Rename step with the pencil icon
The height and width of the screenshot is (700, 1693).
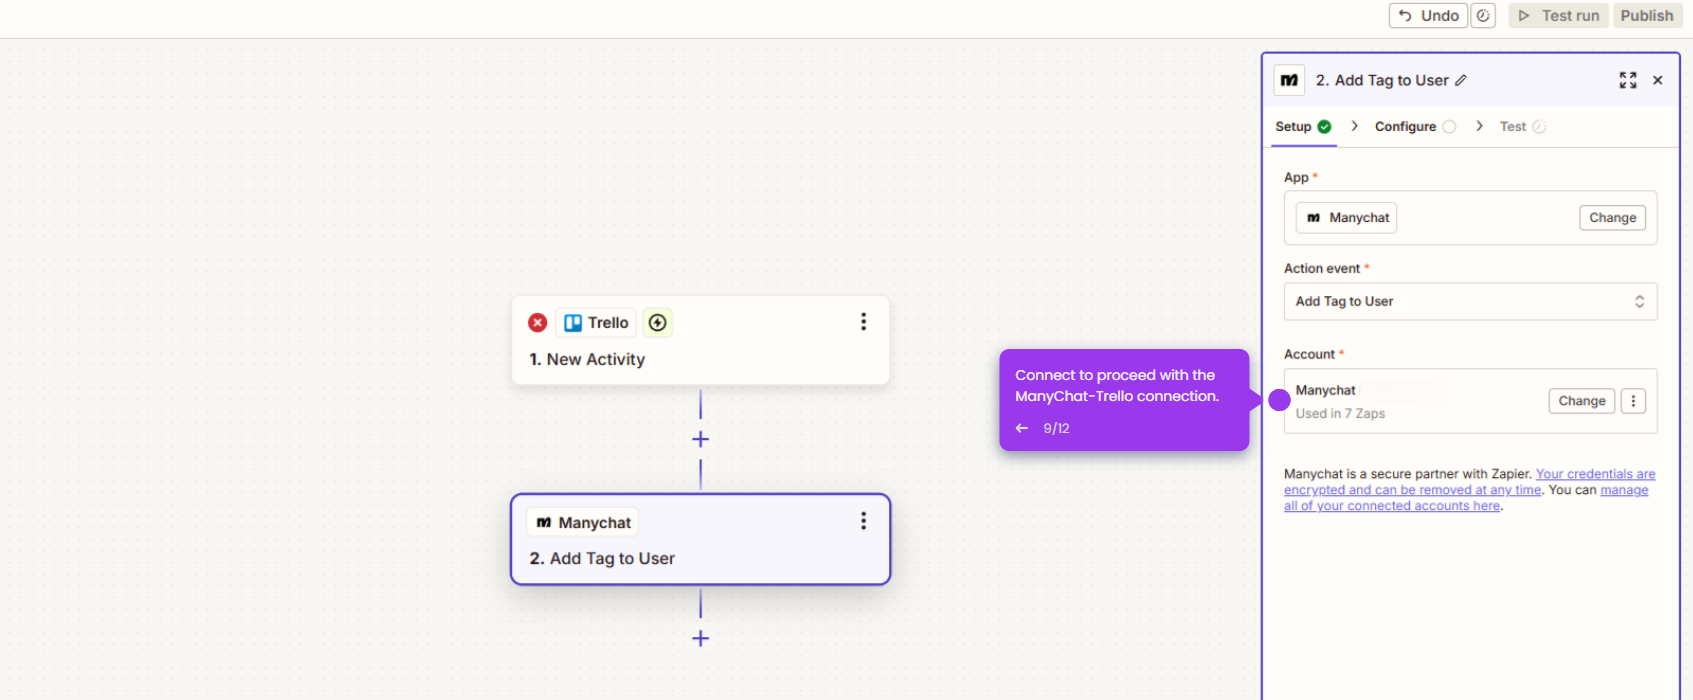pos(1461,80)
